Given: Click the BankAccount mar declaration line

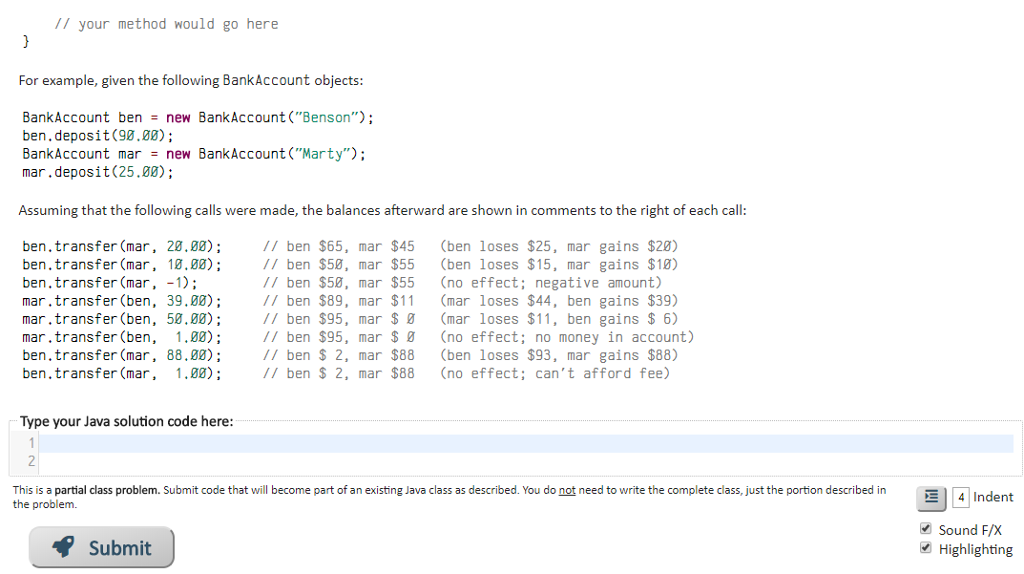Looking at the screenshot, I should pyautogui.click(x=194, y=154).
